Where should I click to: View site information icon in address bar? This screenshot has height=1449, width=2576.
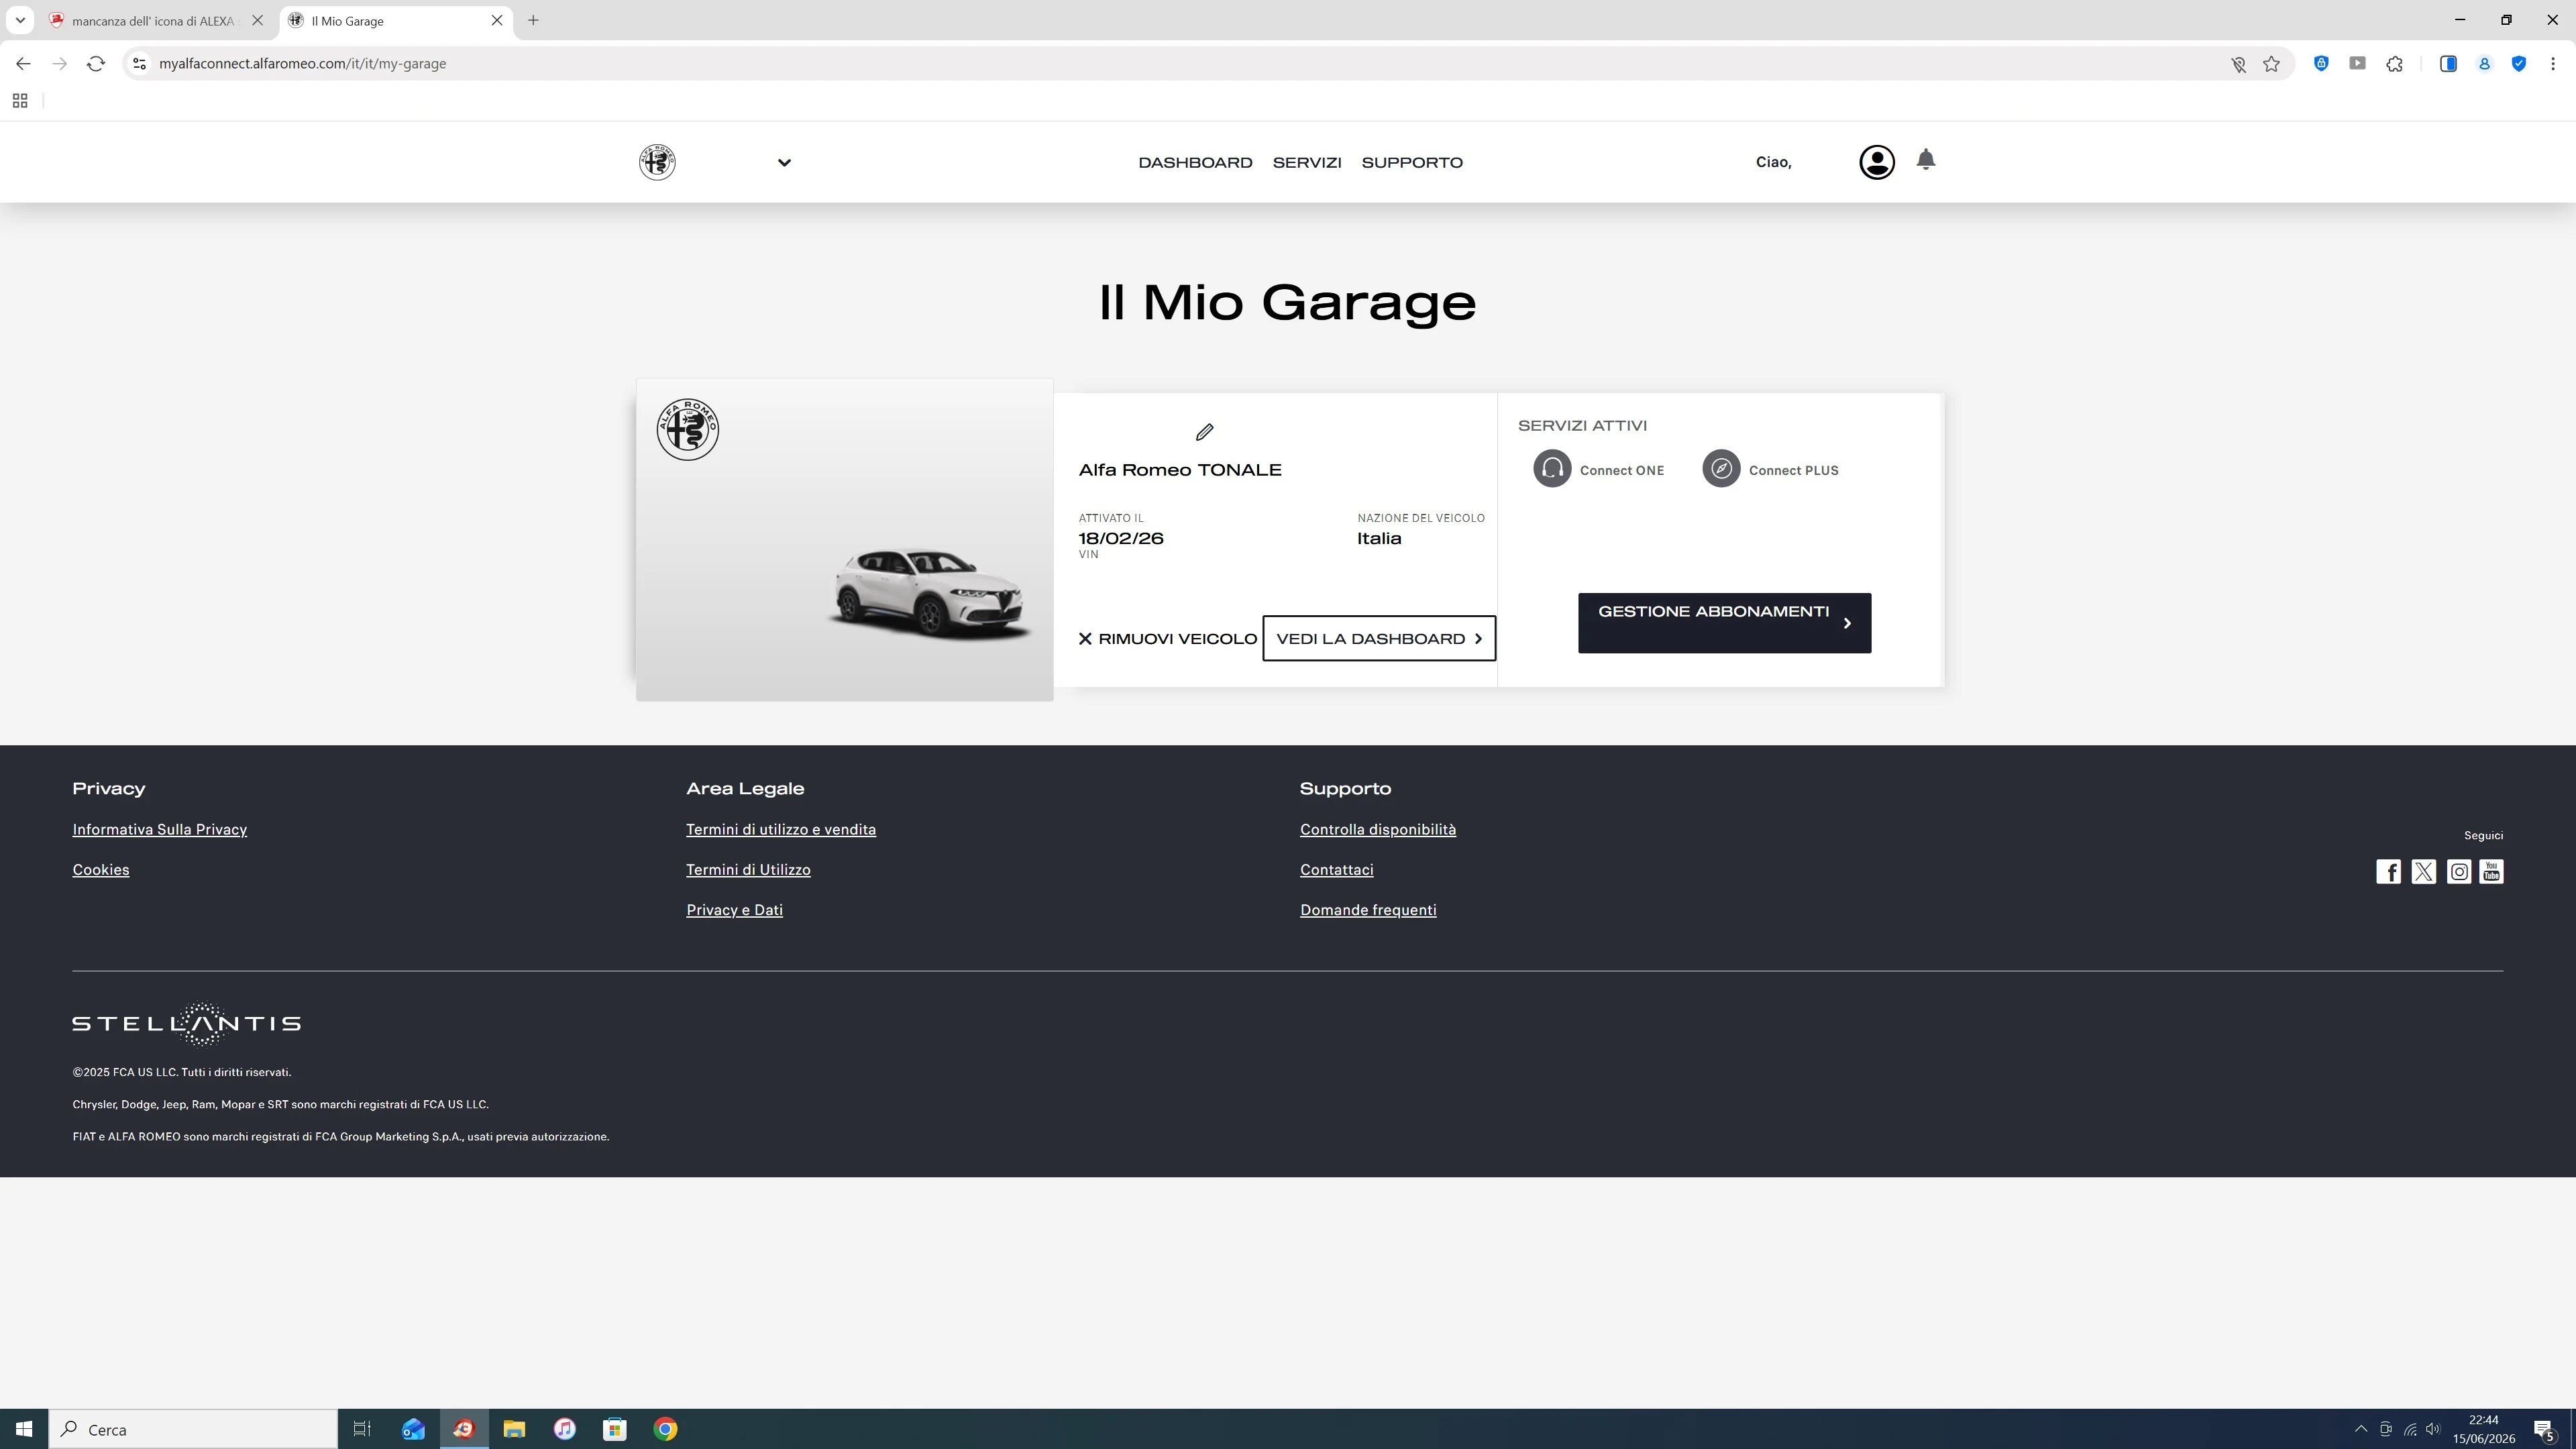[139, 64]
